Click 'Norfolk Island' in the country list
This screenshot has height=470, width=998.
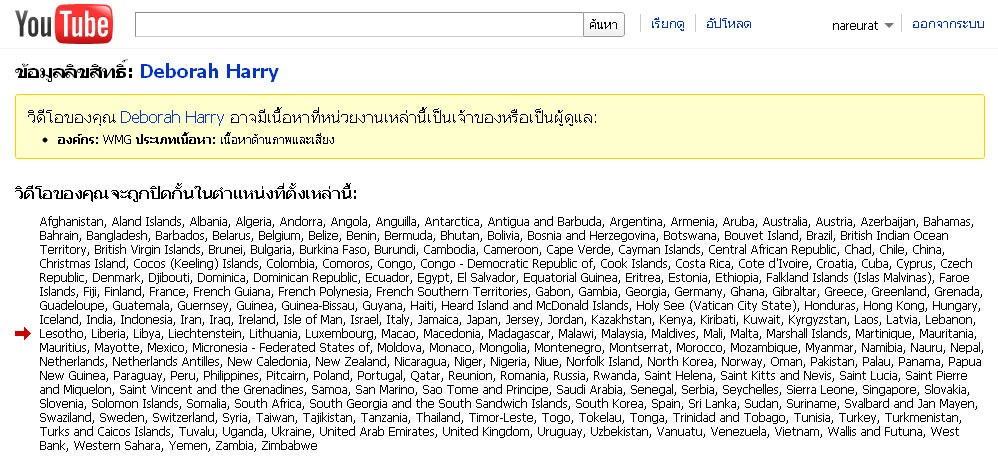605,362
